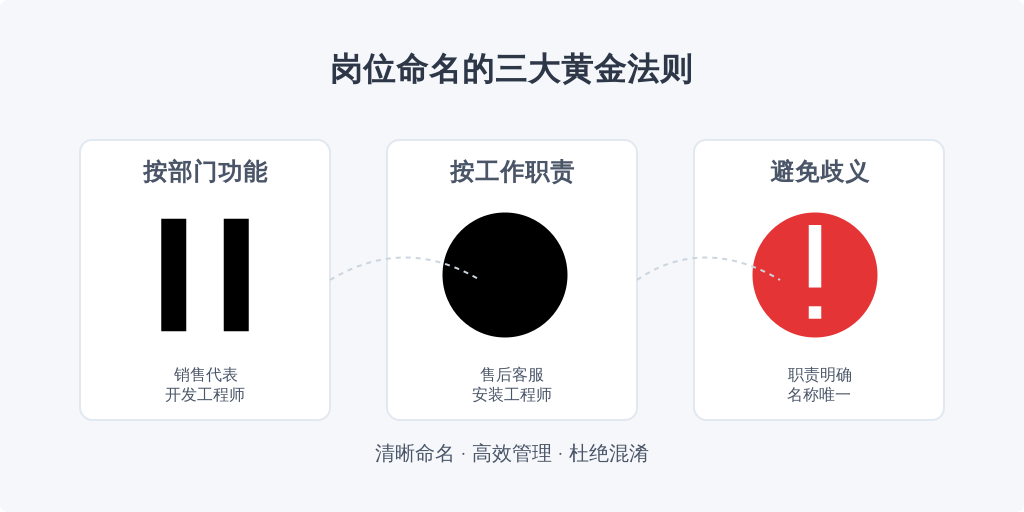
Task: Click the black circle icon
Action: point(505,275)
